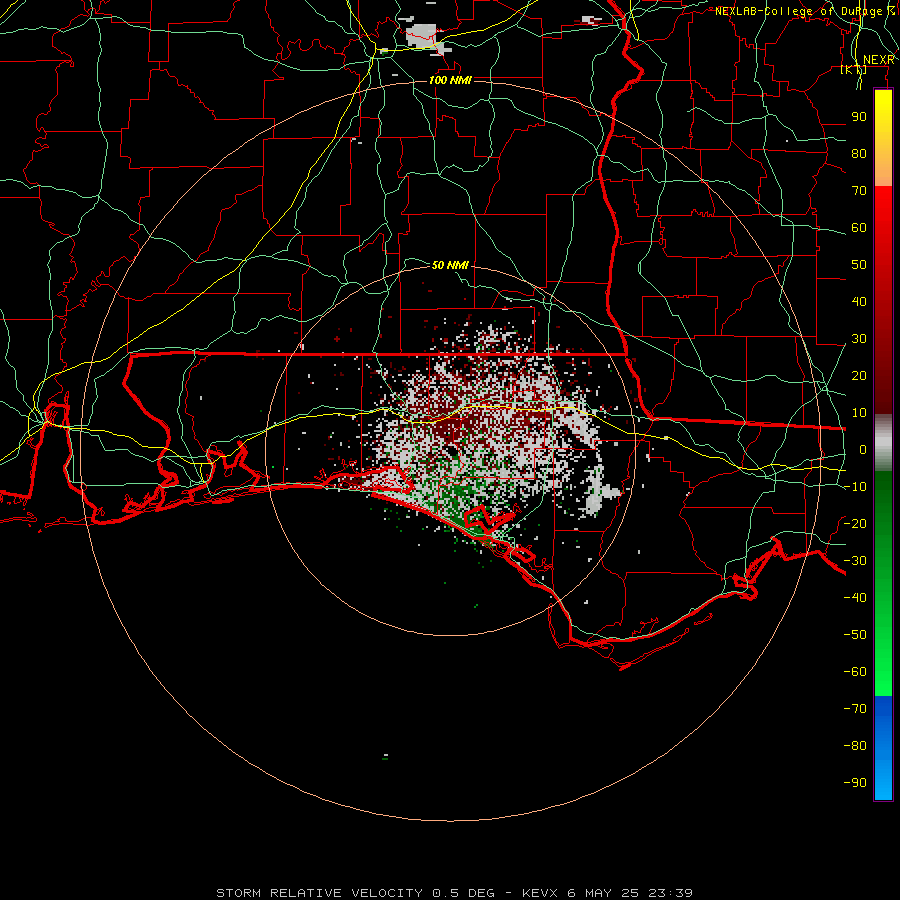Screen dimensions: 900x900
Task: Click the scale value "0"
Action: pos(863,450)
